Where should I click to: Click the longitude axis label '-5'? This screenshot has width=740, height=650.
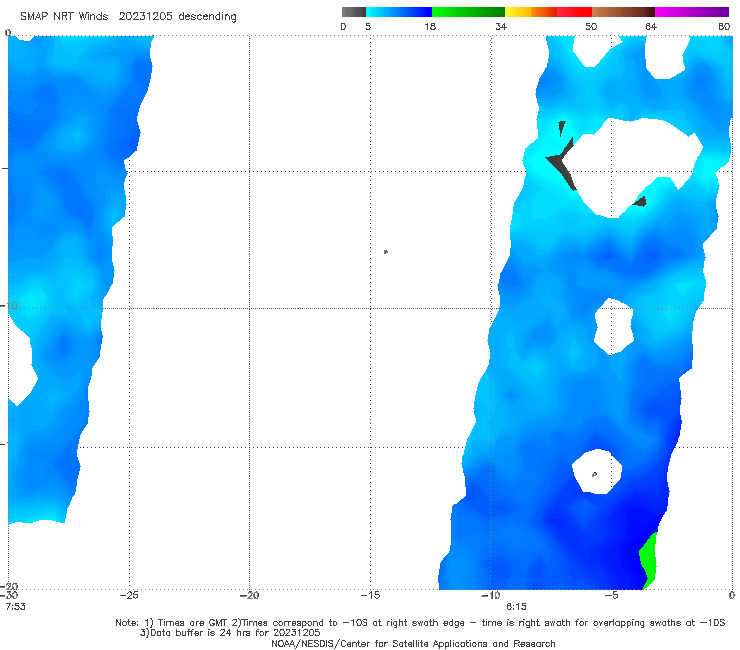(x=611, y=595)
